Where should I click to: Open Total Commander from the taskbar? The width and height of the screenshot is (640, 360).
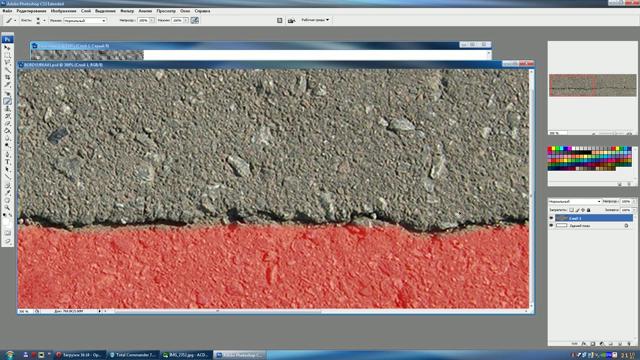click(133, 355)
